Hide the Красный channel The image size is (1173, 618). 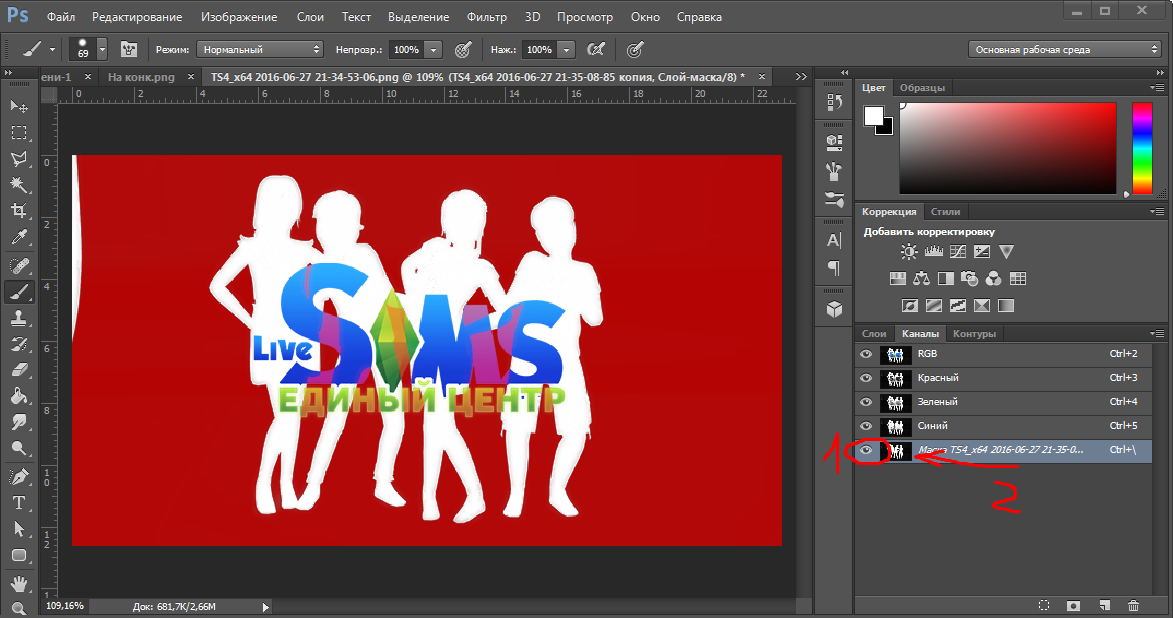click(x=866, y=378)
